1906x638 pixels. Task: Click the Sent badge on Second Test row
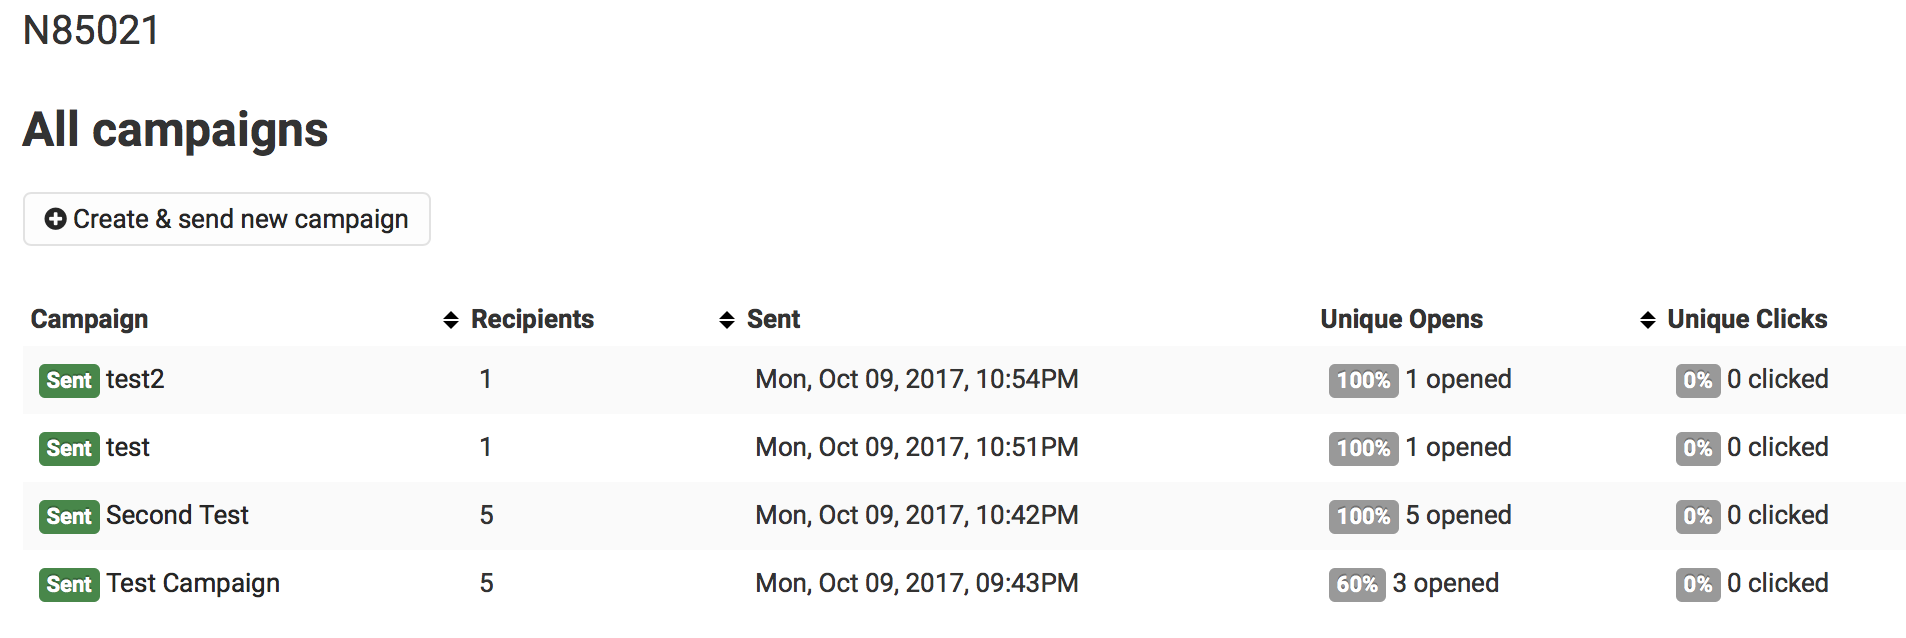point(69,517)
